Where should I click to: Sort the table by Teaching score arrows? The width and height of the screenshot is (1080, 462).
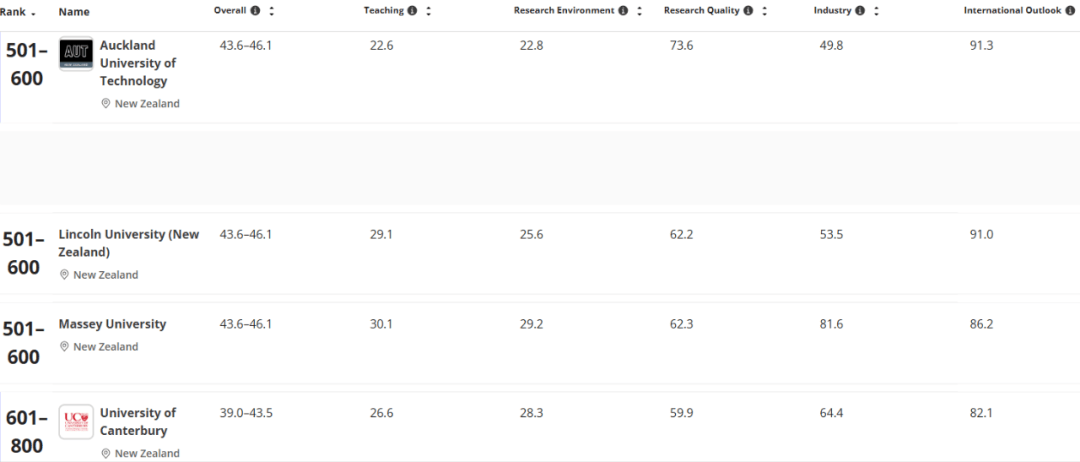(428, 11)
